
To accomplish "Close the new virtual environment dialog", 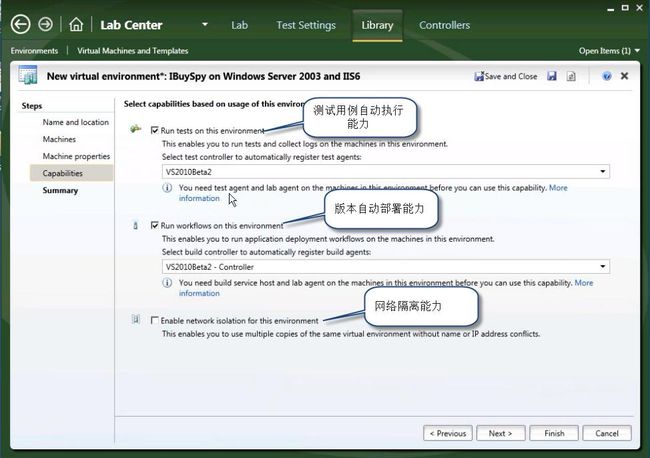I will (x=624, y=76).
